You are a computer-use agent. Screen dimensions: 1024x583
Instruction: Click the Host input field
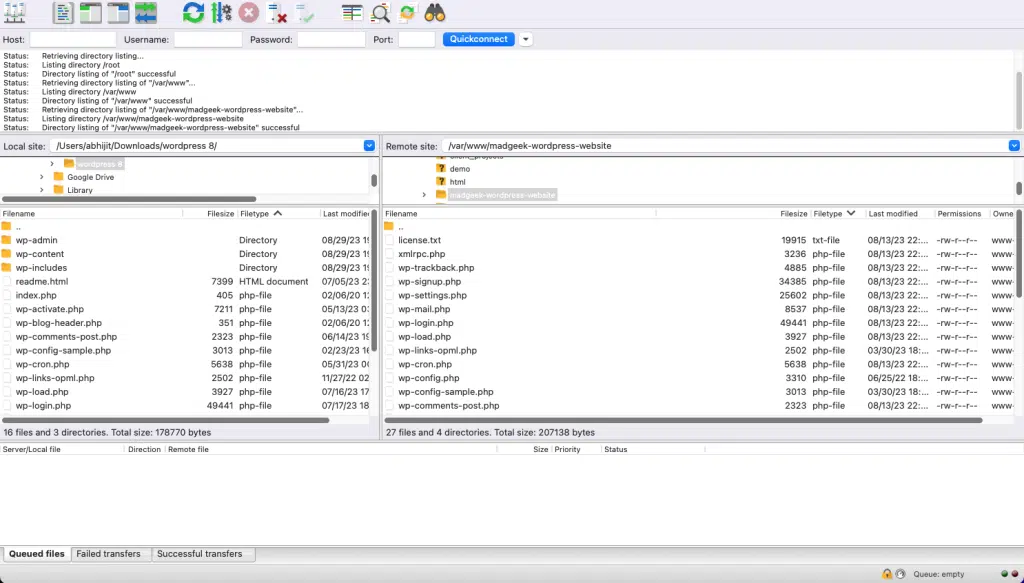point(72,40)
